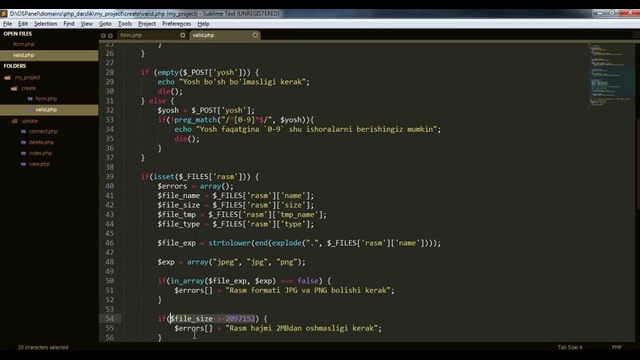Open the Goto menu
The image size is (640, 360).
click(x=105, y=24)
